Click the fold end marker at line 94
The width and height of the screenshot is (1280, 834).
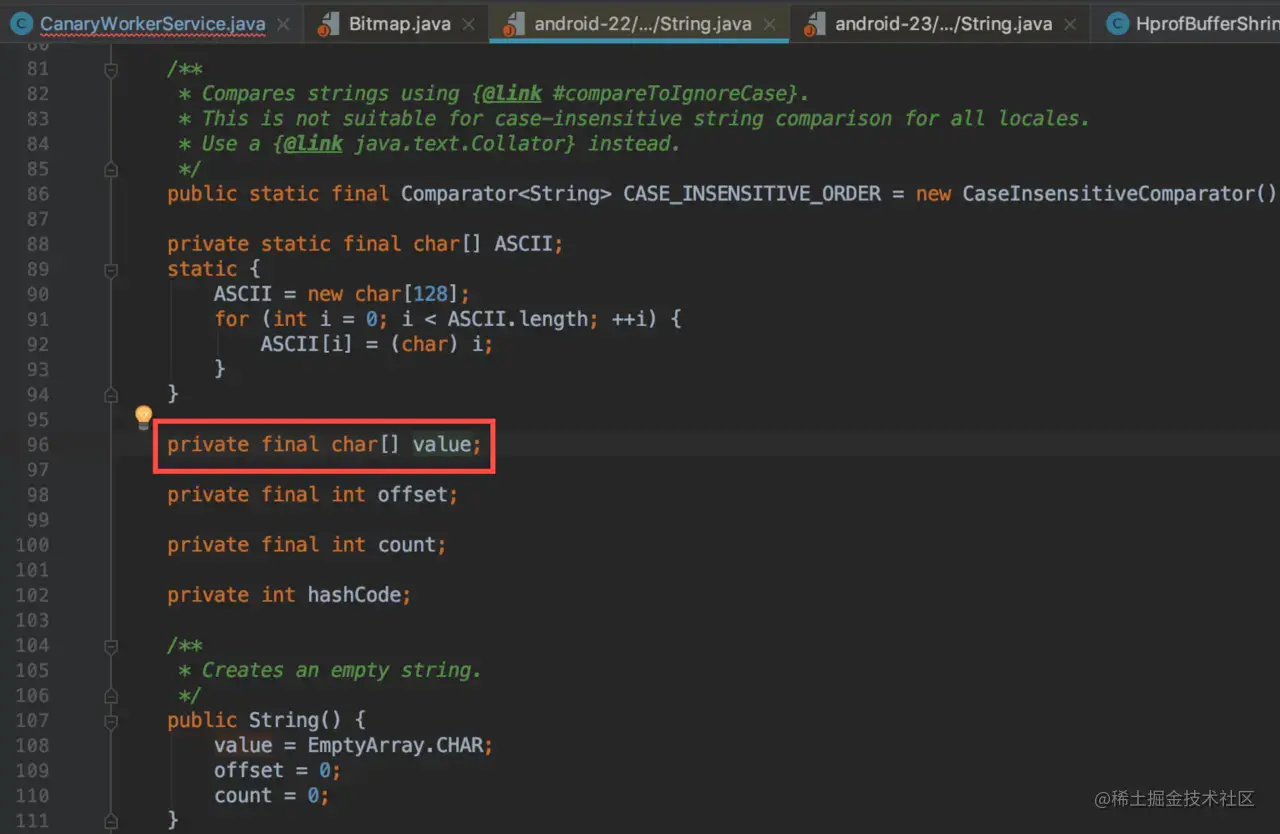(x=111, y=395)
